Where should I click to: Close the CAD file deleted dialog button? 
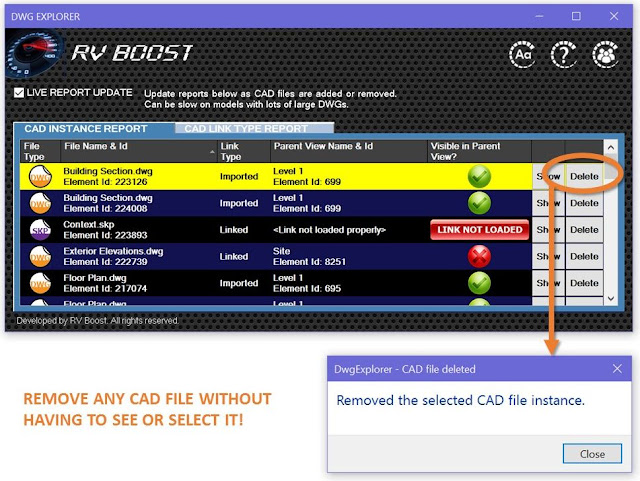click(x=592, y=454)
